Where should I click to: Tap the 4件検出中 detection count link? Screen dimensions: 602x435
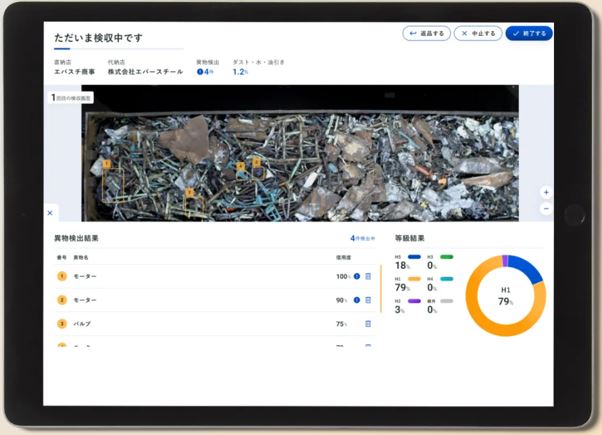362,238
